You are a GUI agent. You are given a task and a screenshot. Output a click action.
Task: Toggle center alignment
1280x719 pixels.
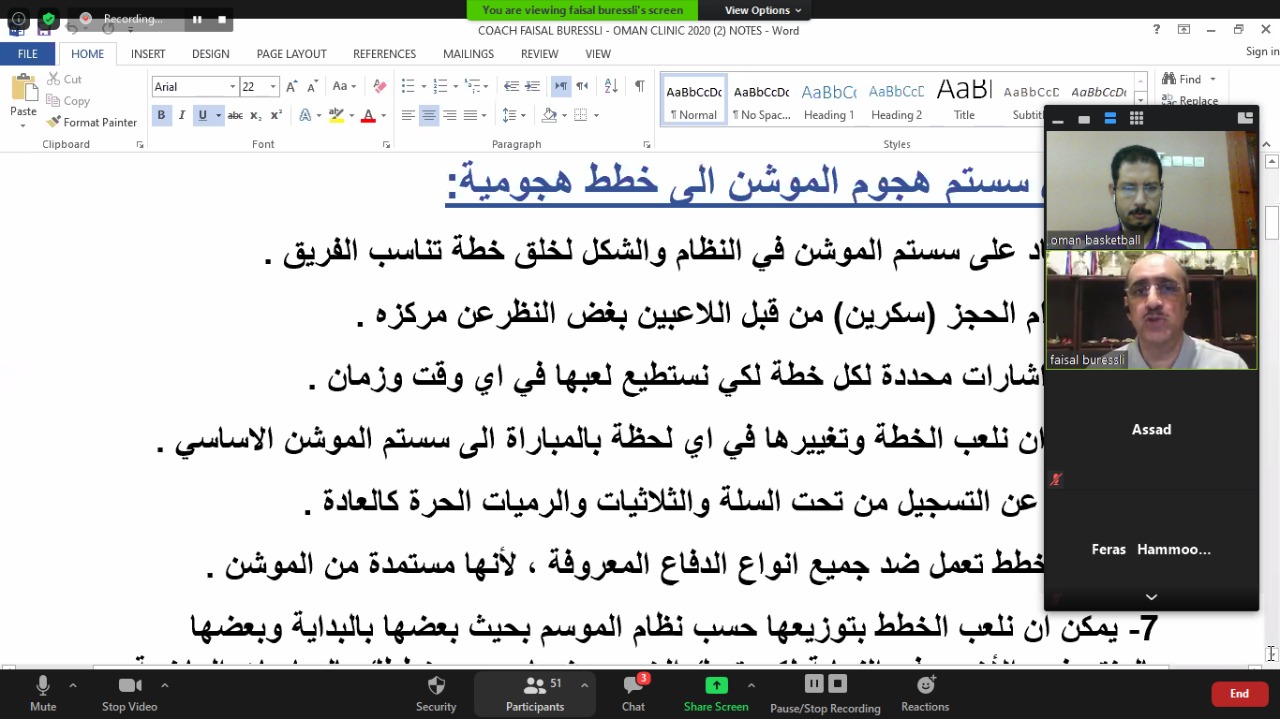point(429,116)
